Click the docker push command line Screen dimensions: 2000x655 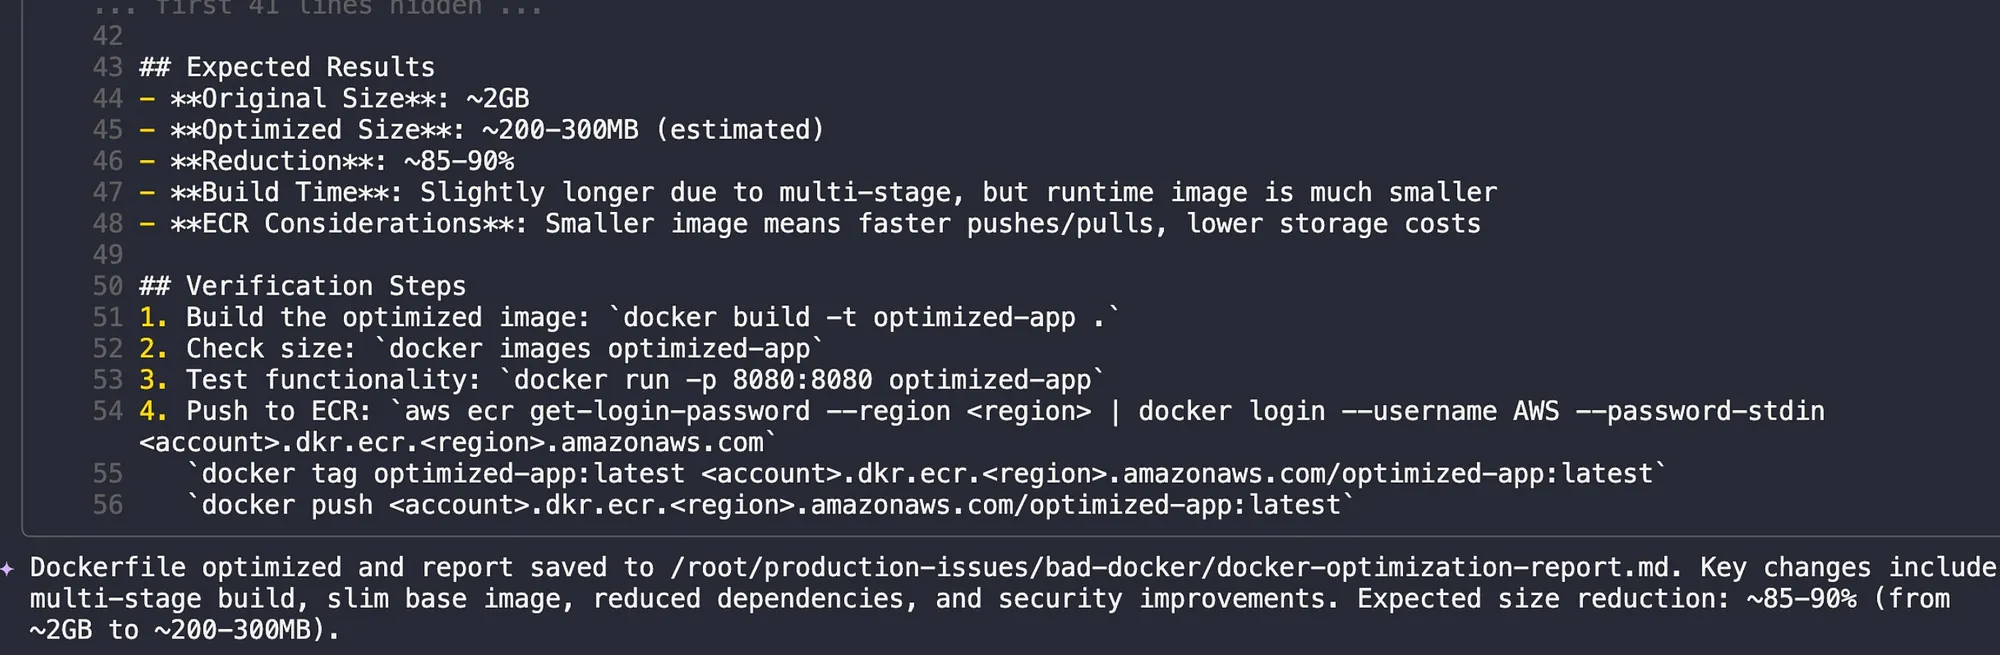click(770, 505)
